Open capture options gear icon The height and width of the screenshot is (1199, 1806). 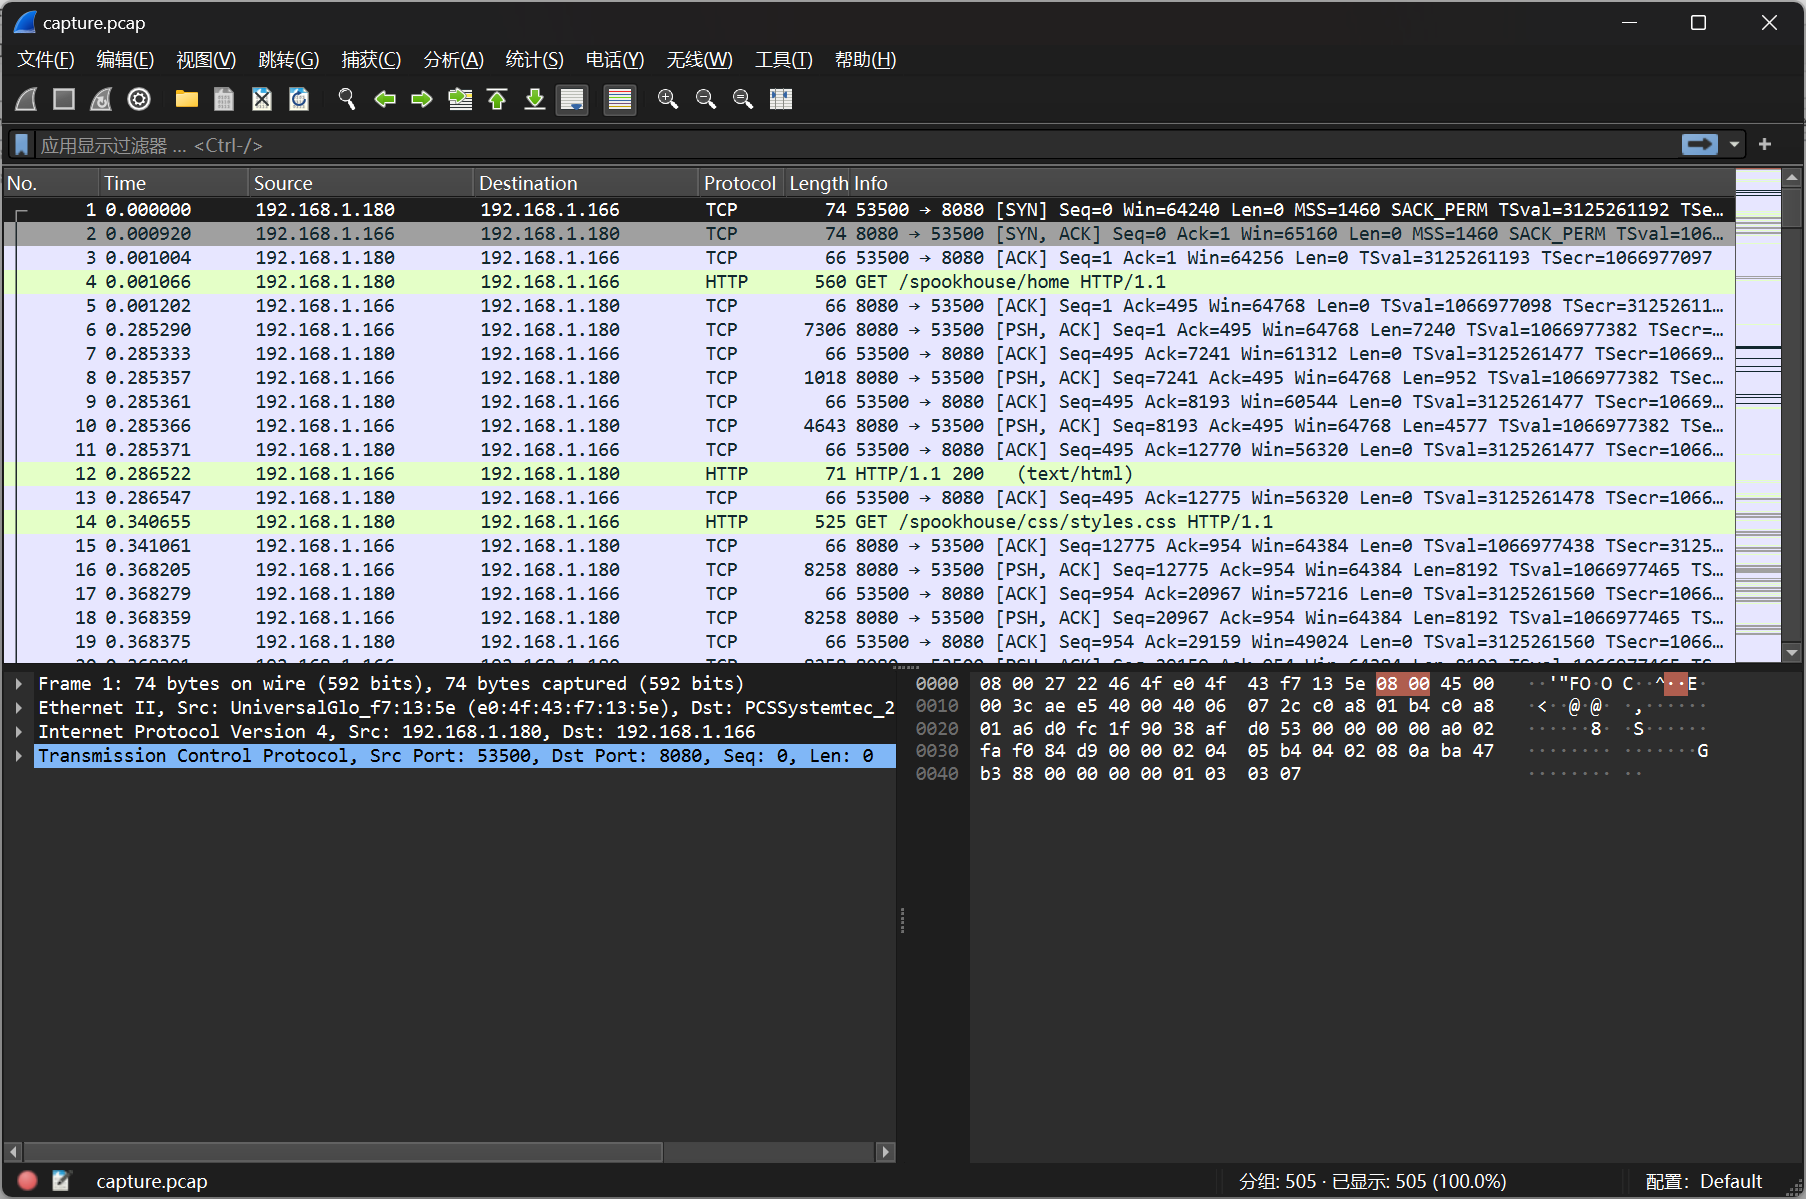(x=139, y=99)
